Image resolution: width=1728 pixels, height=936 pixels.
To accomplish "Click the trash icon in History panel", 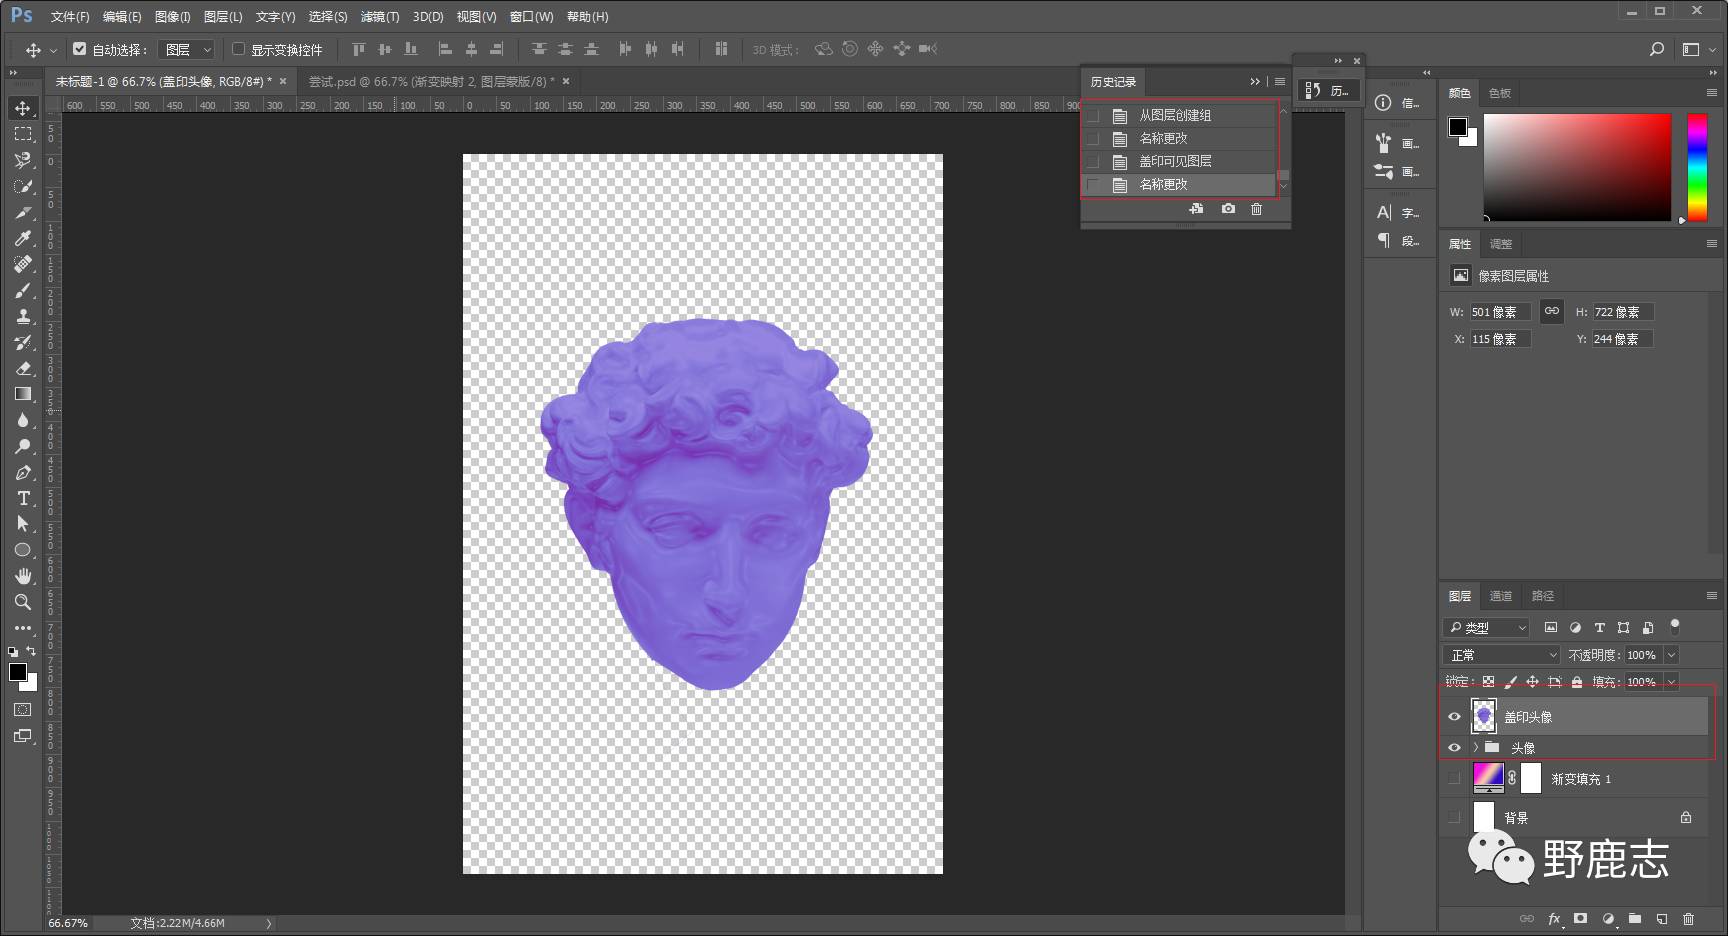I will [1256, 209].
